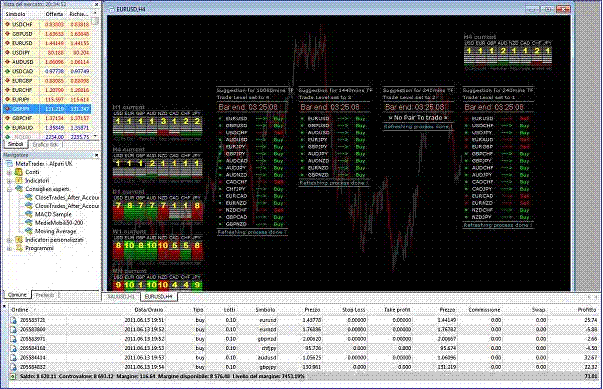Click the MedieMobili50-200 expert advisor icon
Screen dimensions: 603x389
(x=28, y=223)
